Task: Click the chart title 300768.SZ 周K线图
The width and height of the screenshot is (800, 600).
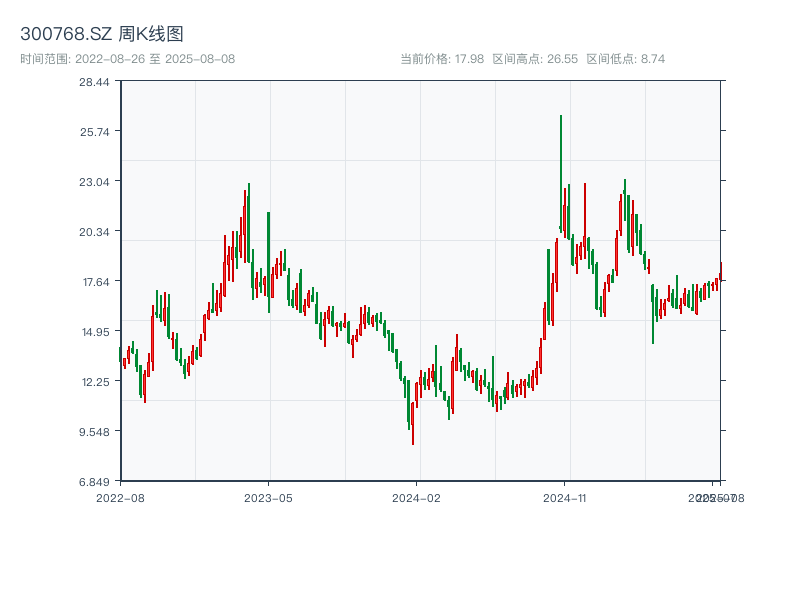Action: click(102, 34)
